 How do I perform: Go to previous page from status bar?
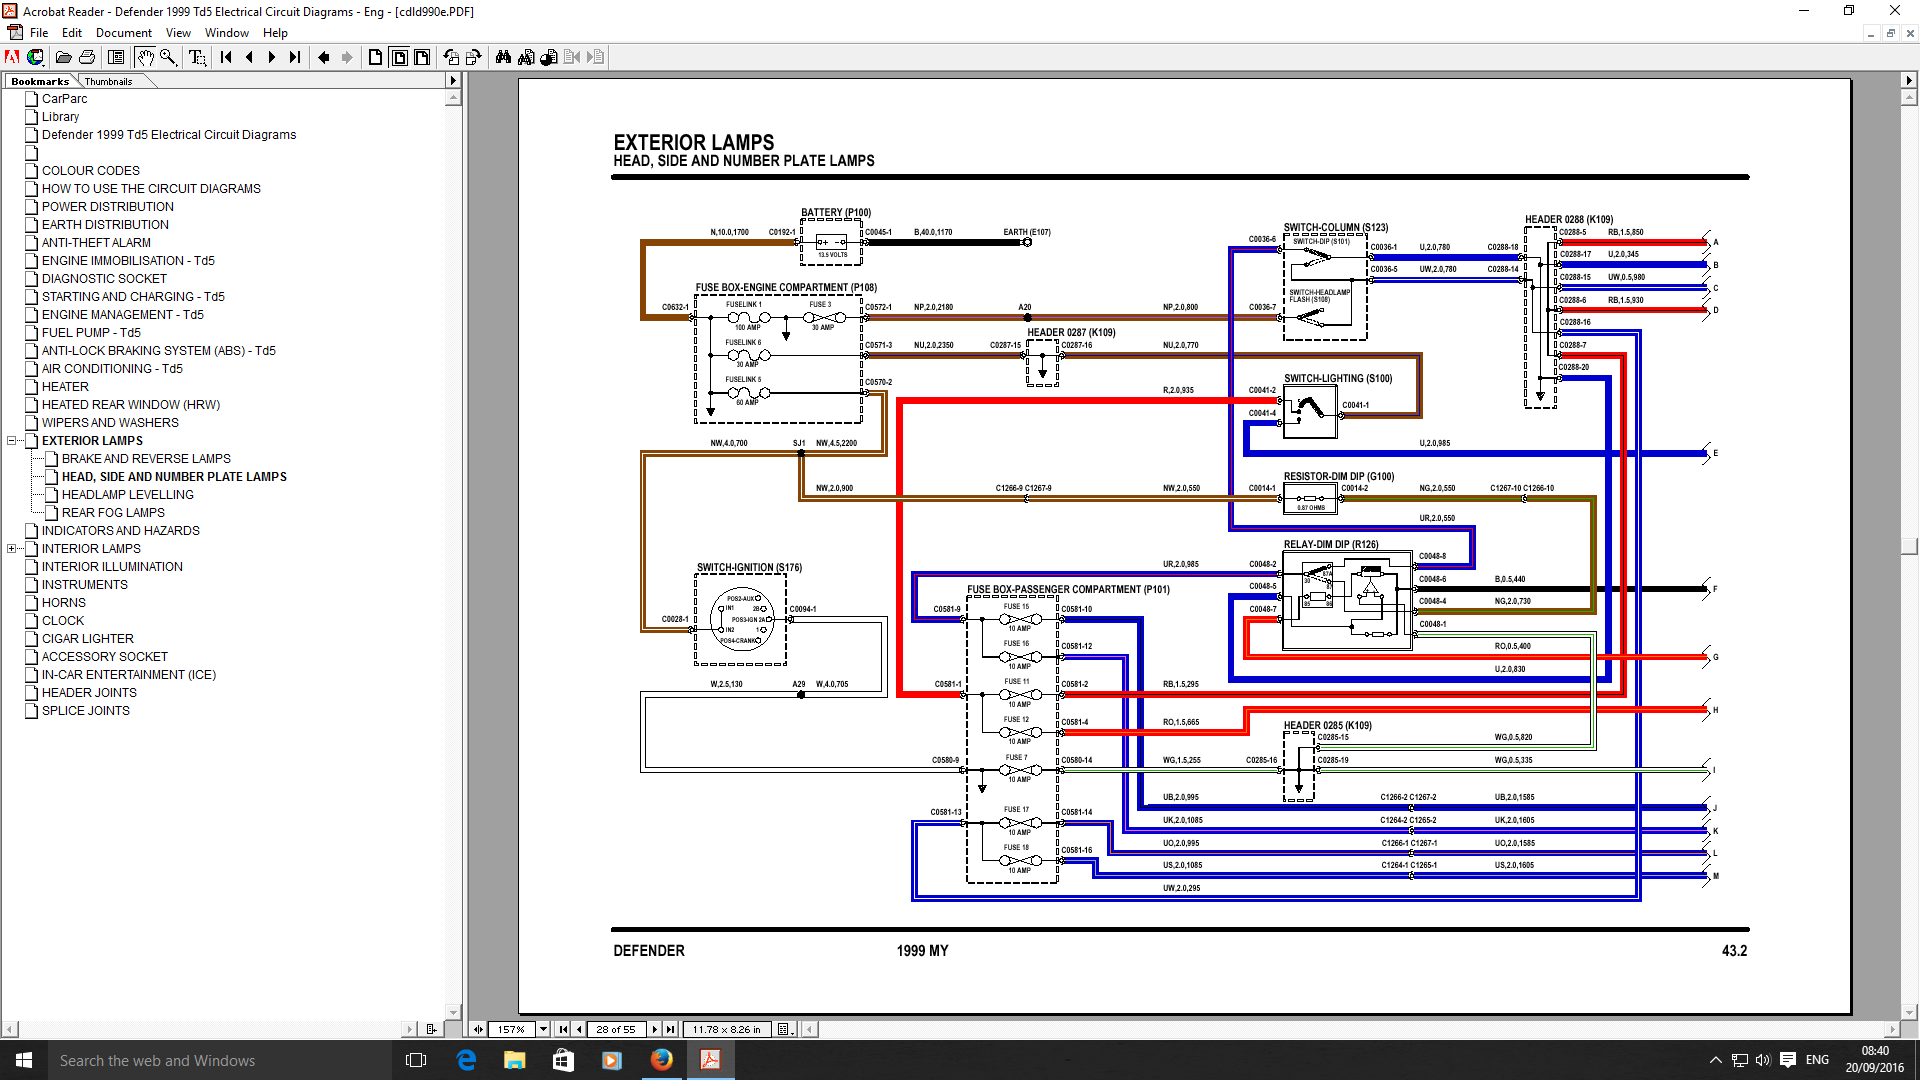(x=578, y=1029)
